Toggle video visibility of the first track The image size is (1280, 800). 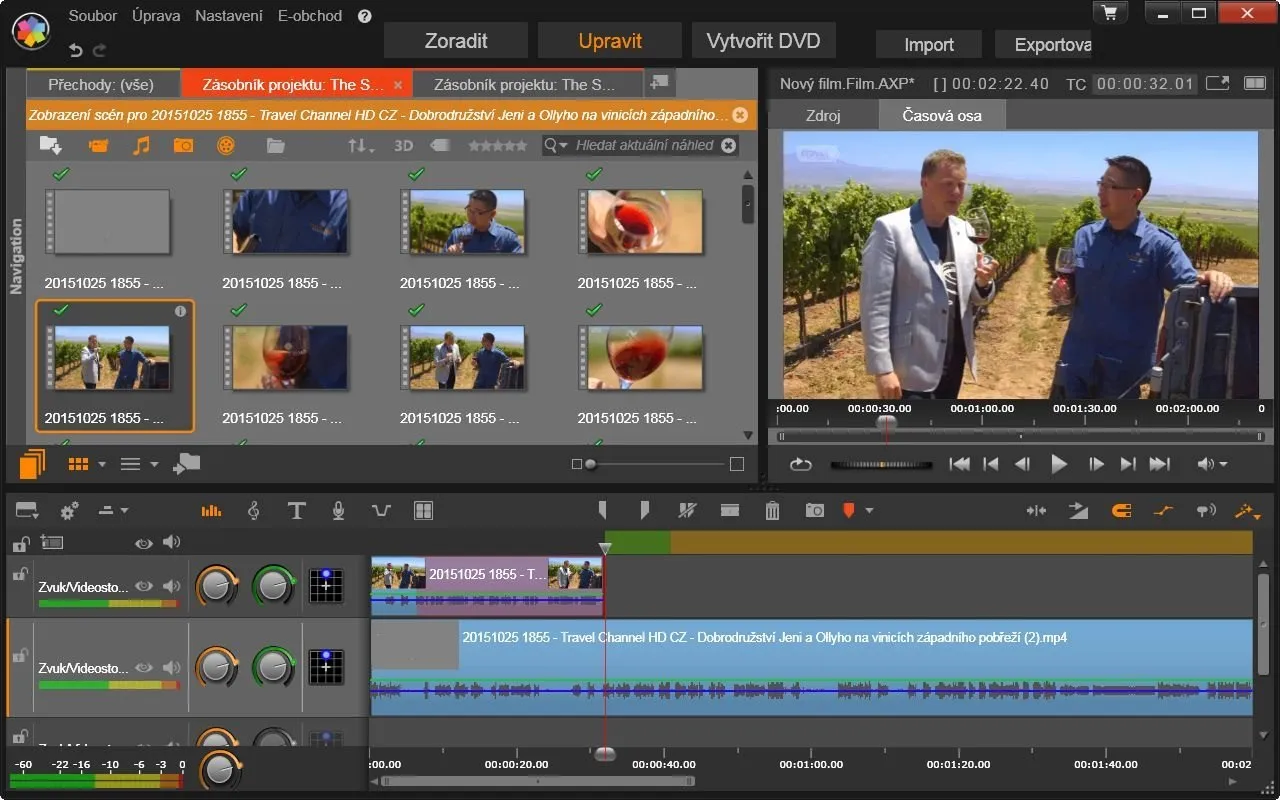pos(145,587)
